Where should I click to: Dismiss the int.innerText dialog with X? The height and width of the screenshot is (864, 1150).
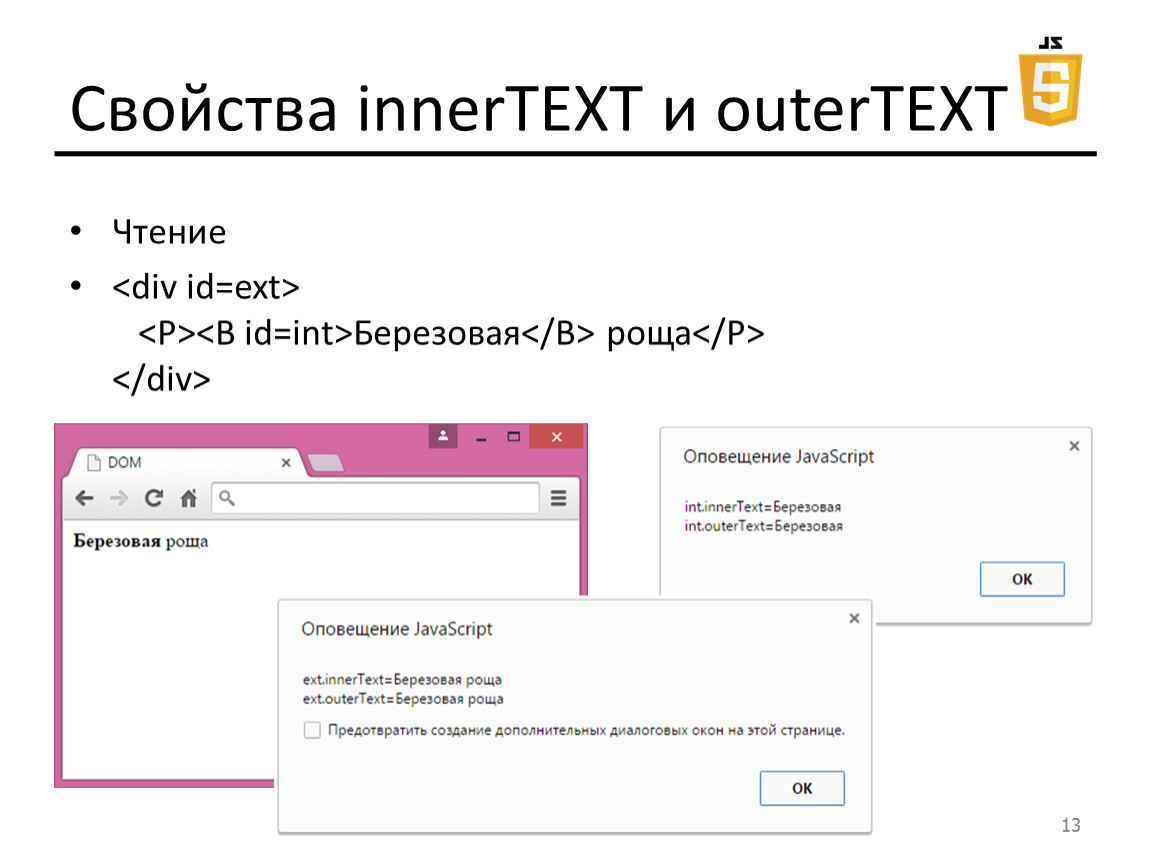click(1074, 446)
